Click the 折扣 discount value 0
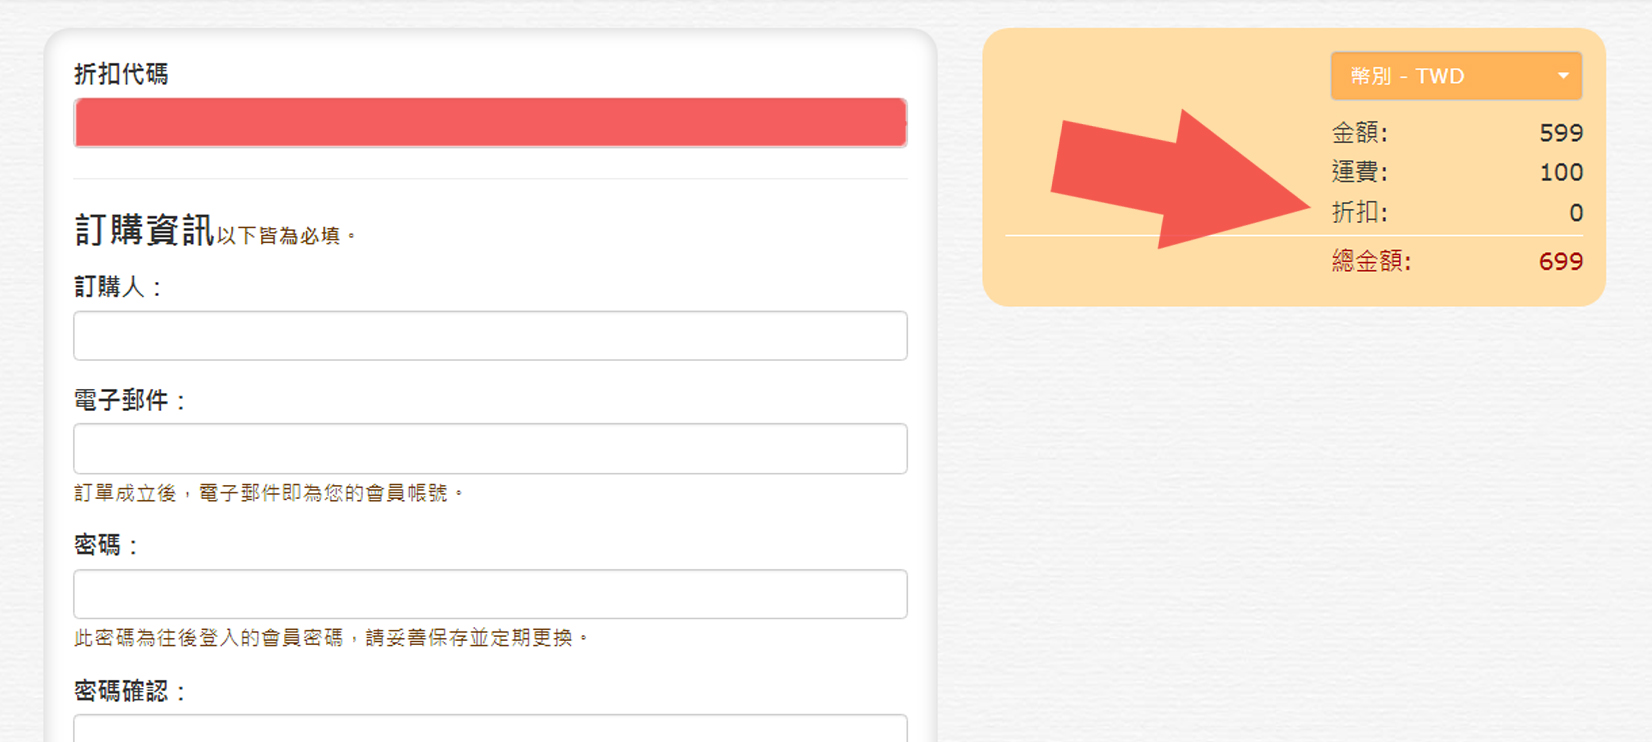Screen dimensions: 1652x742 coord(1576,212)
